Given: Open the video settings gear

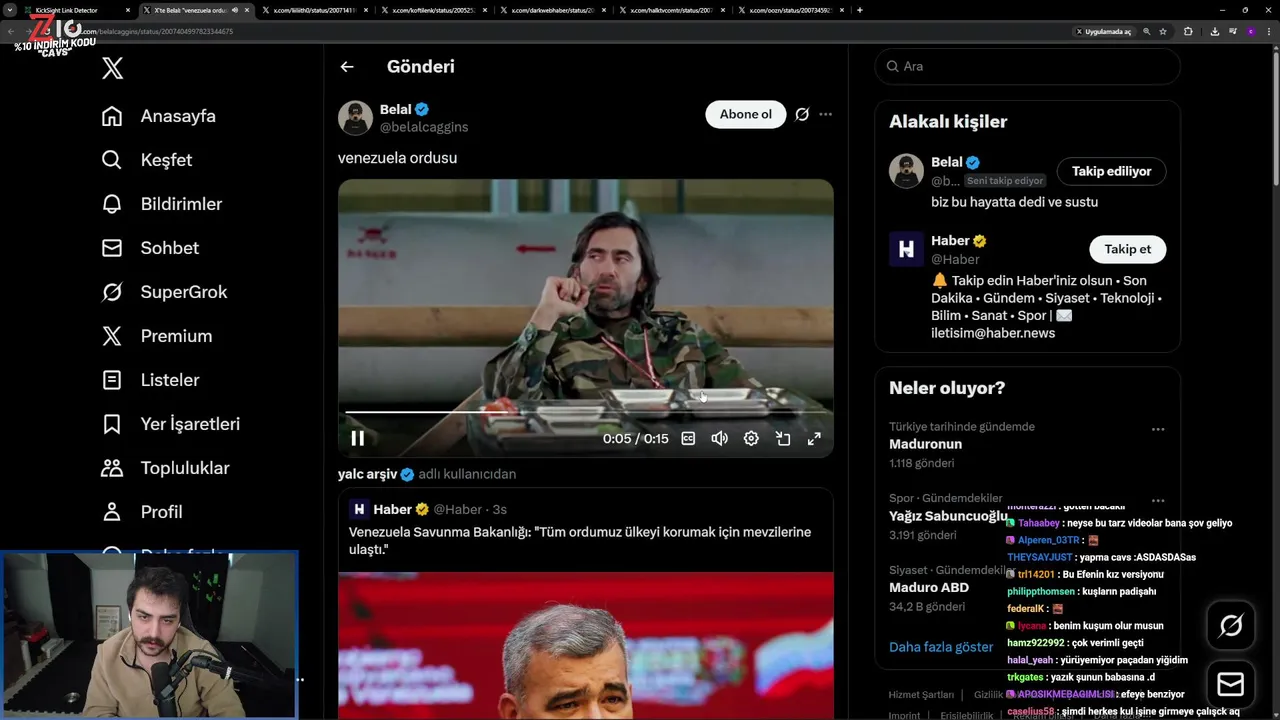Looking at the screenshot, I should 751,438.
